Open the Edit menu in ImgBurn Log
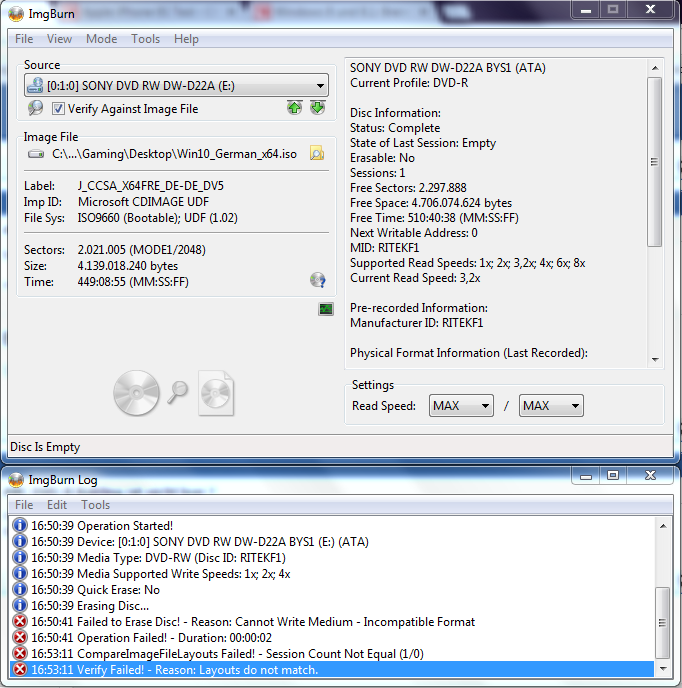 [x=57, y=505]
